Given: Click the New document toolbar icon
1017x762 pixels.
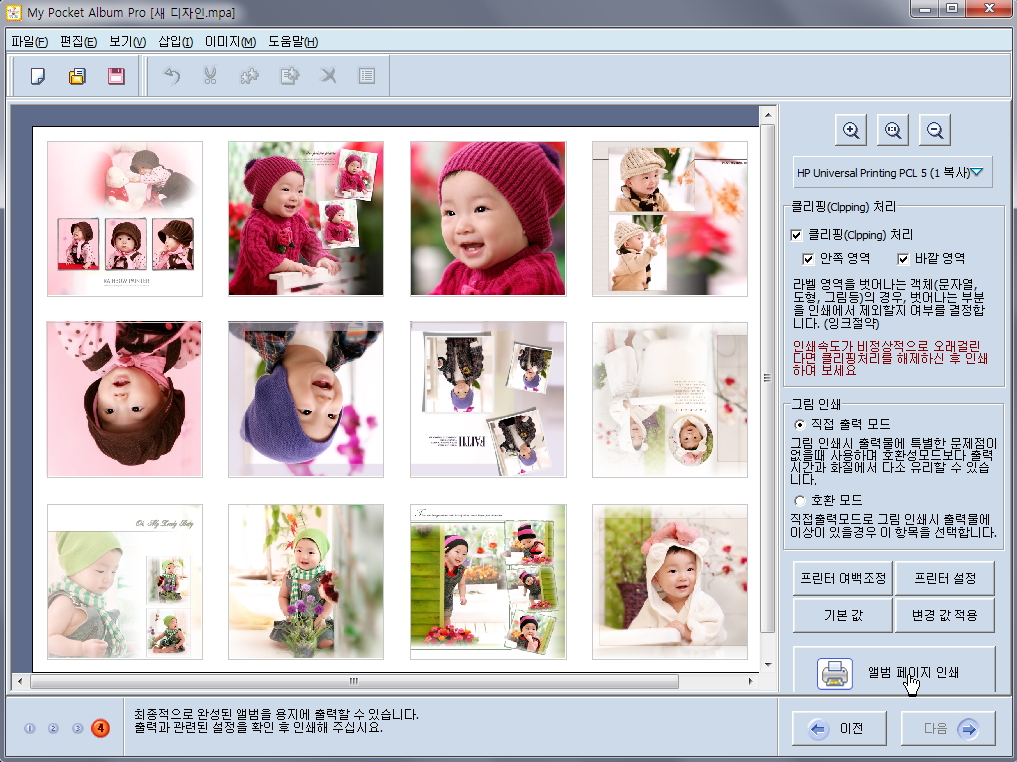Looking at the screenshot, I should pyautogui.click(x=38, y=77).
